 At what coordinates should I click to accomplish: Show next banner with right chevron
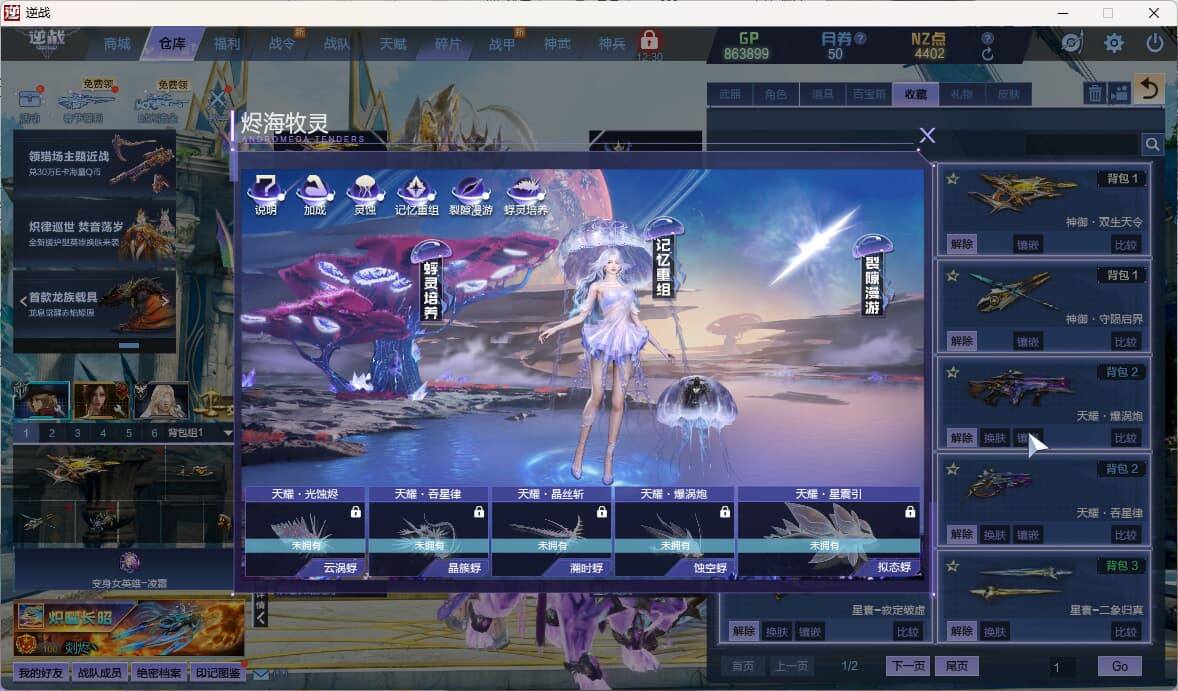point(165,300)
